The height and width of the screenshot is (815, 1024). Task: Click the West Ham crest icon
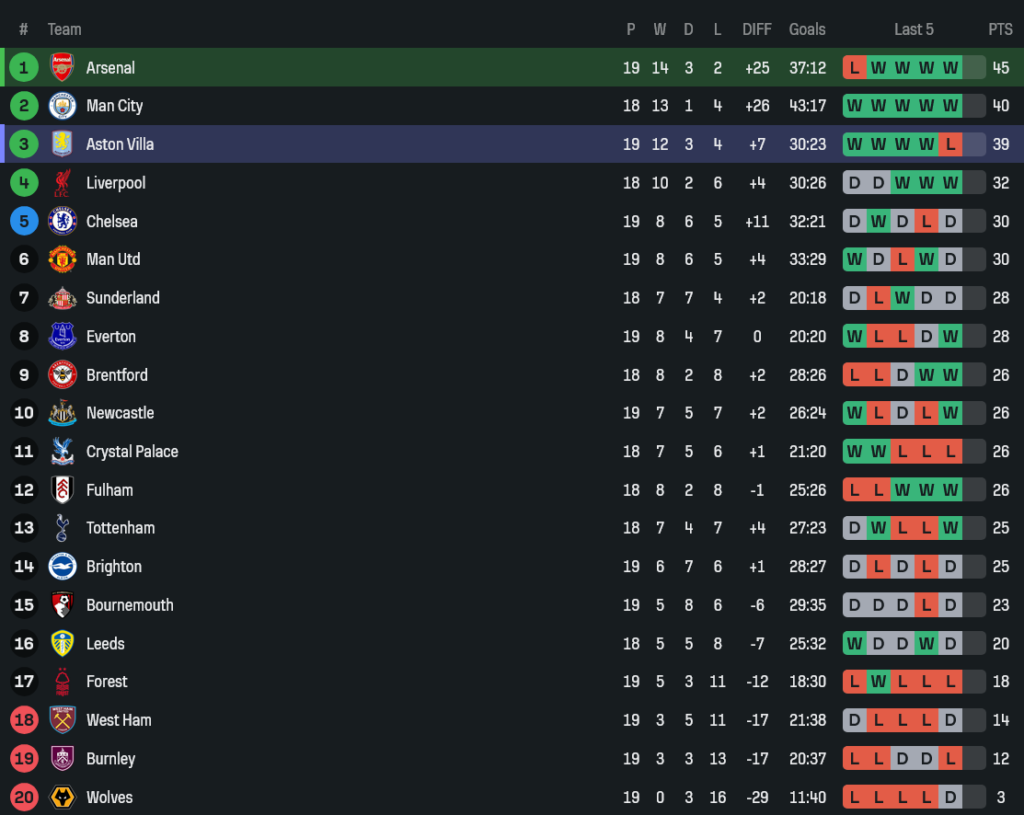tap(62, 720)
